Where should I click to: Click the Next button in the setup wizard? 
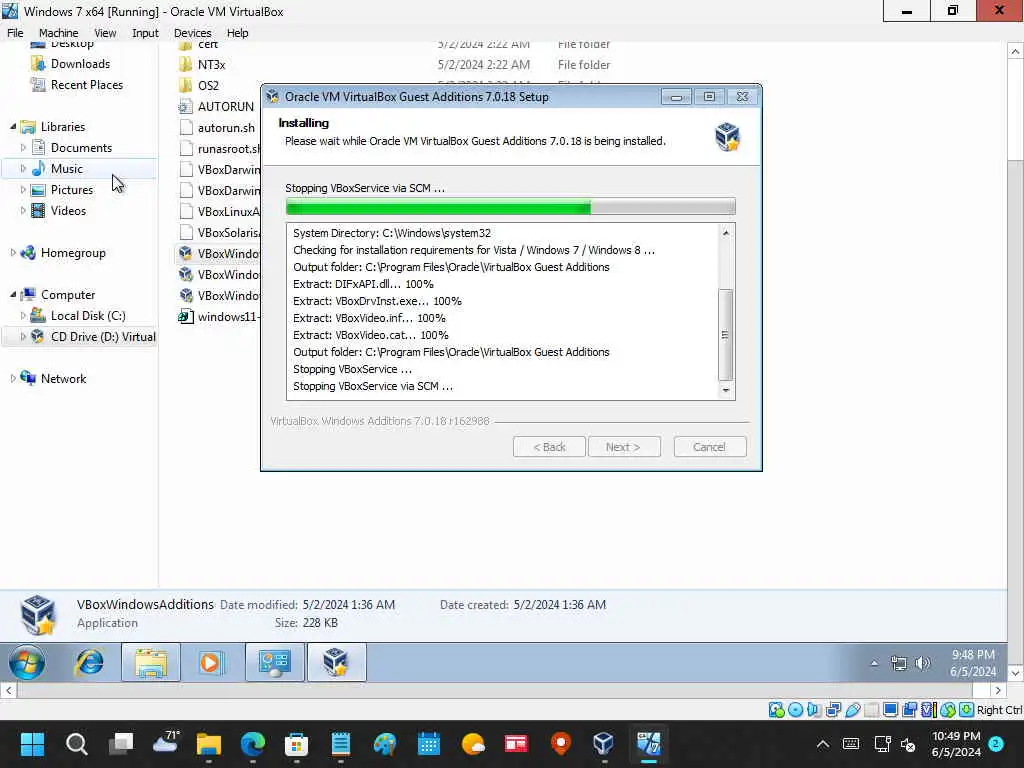624,447
